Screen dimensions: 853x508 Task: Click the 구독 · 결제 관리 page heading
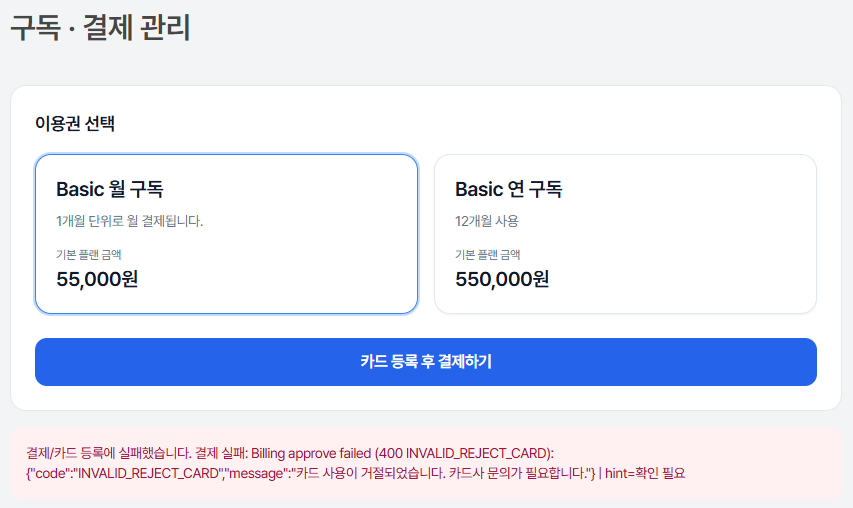coord(100,27)
